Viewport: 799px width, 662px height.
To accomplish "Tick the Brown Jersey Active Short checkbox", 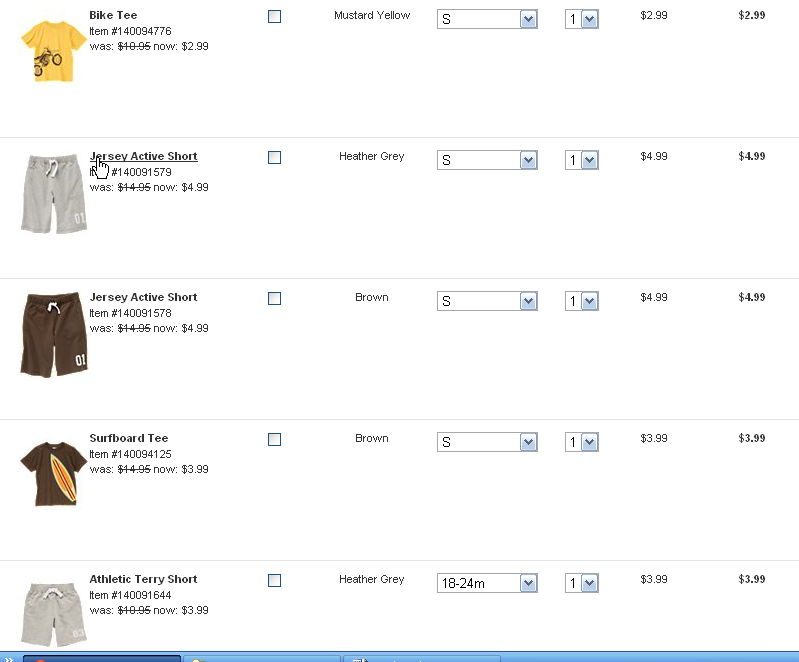I will point(275,299).
